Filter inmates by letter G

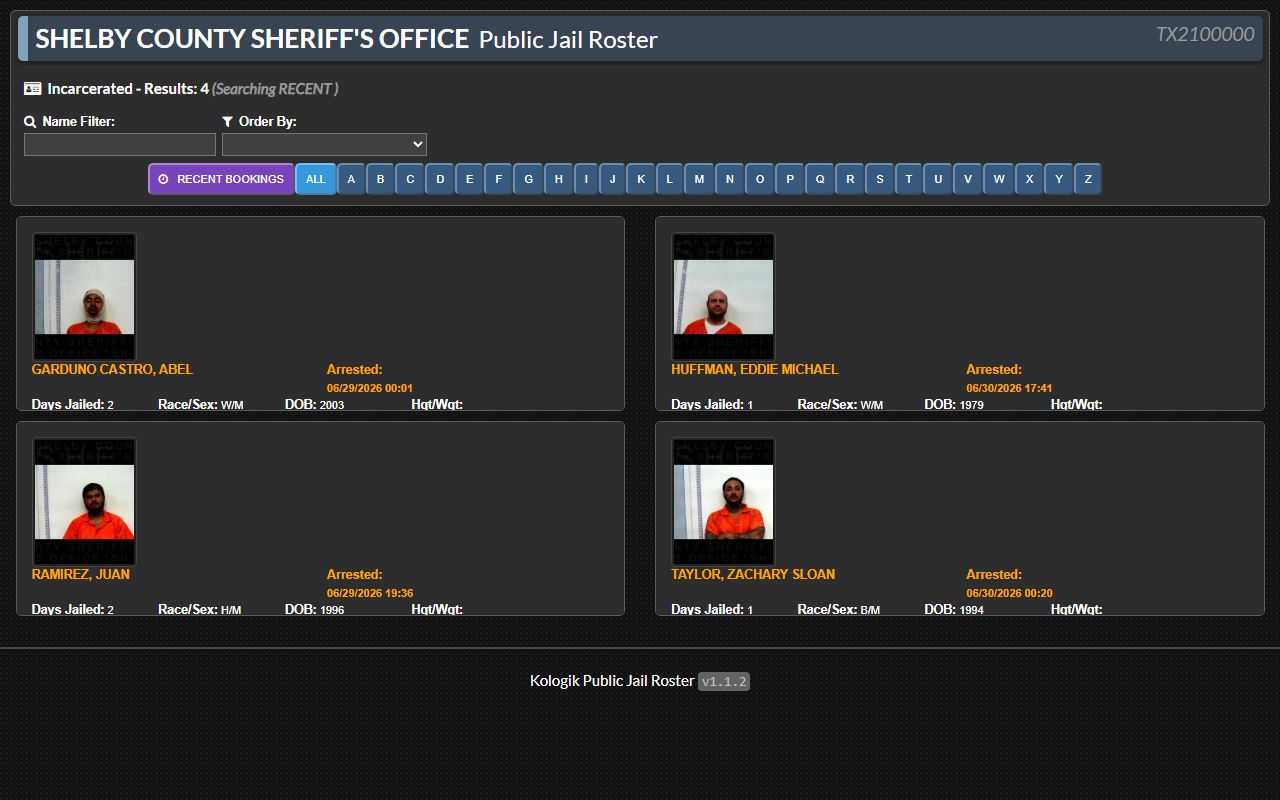point(528,179)
